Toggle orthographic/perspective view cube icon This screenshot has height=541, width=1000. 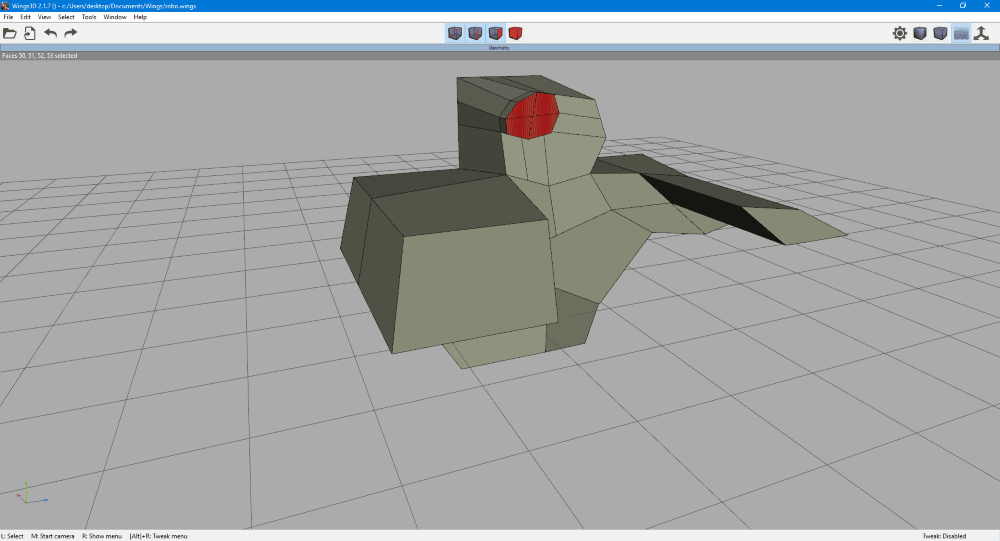click(x=940, y=33)
